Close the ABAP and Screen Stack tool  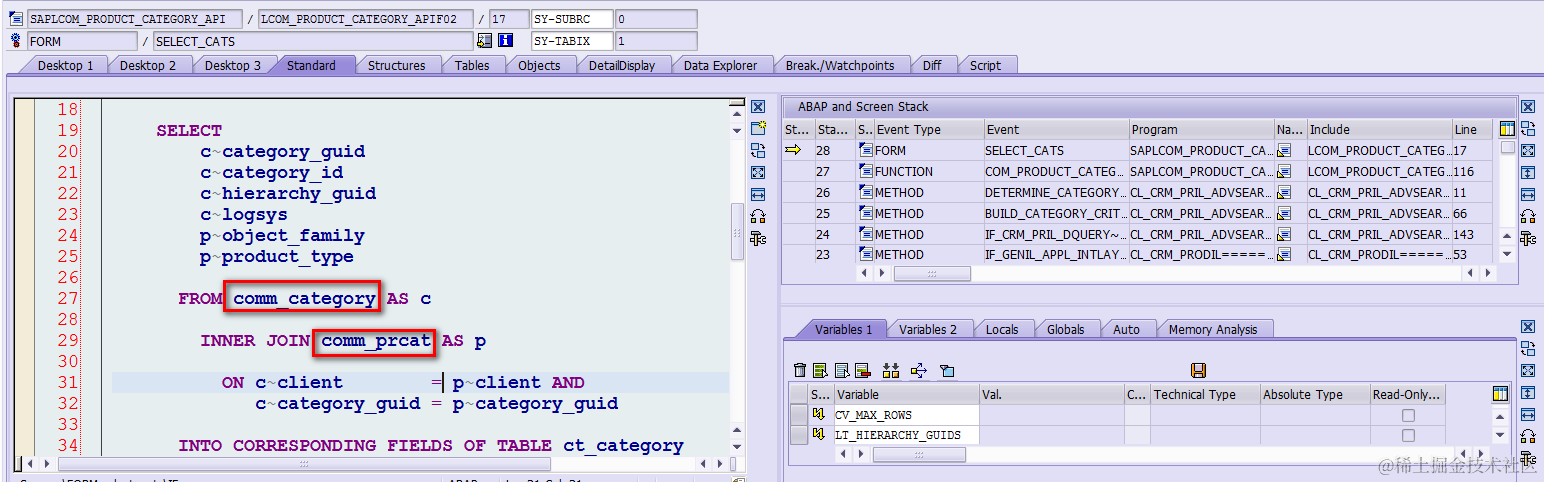(1528, 107)
